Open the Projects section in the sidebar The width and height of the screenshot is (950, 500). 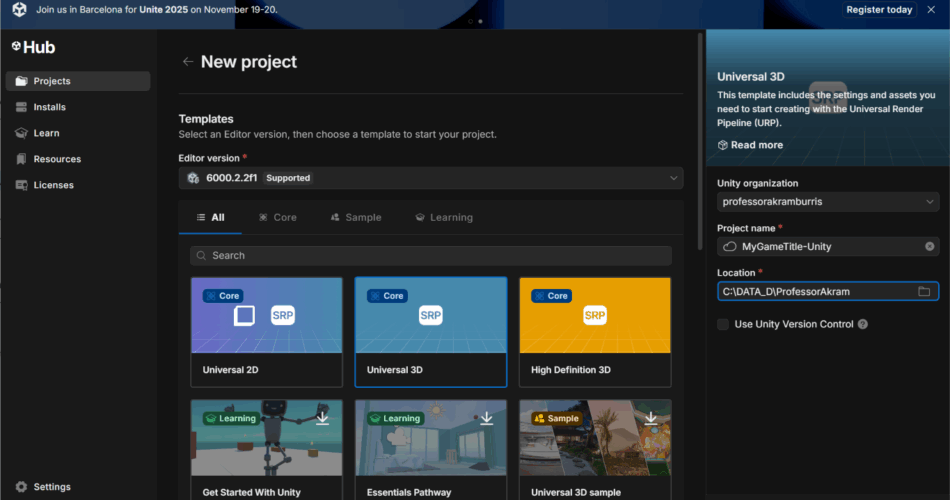[78, 81]
